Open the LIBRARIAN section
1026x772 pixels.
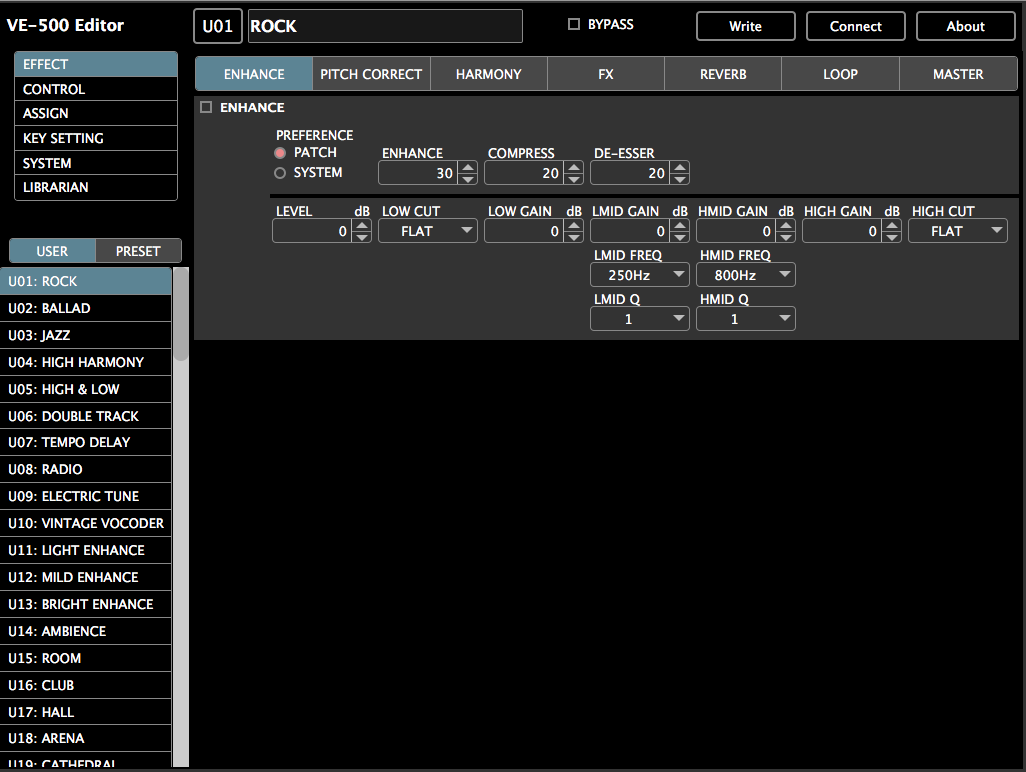point(96,187)
